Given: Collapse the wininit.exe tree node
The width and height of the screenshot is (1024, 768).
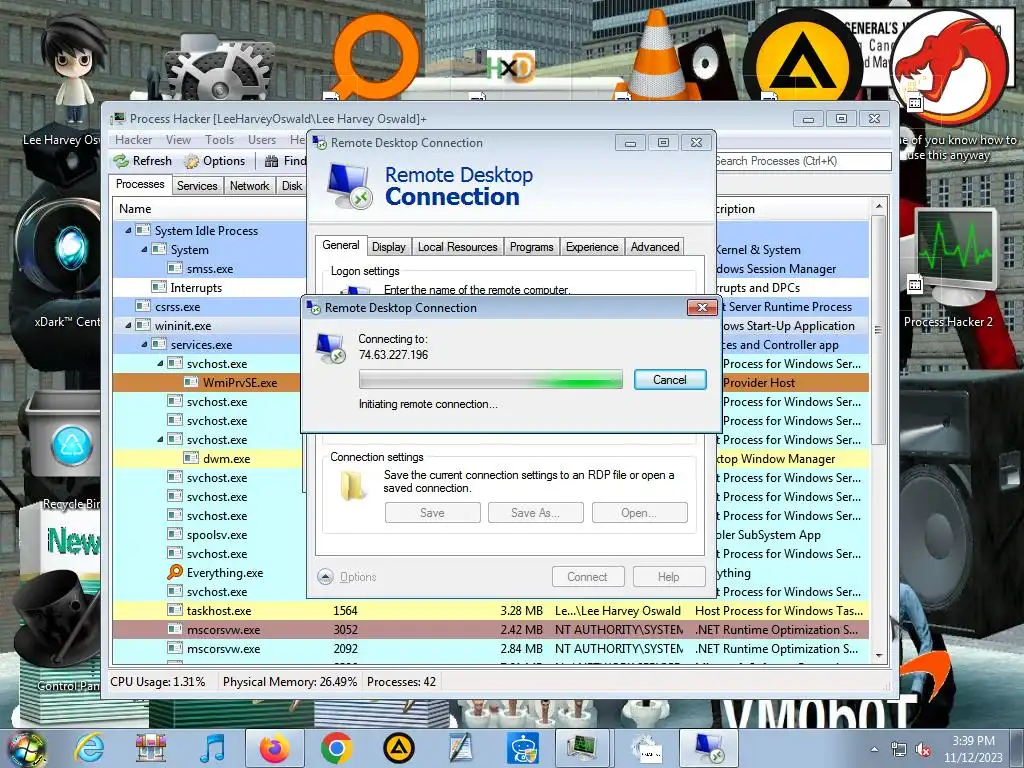Looking at the screenshot, I should click(129, 325).
